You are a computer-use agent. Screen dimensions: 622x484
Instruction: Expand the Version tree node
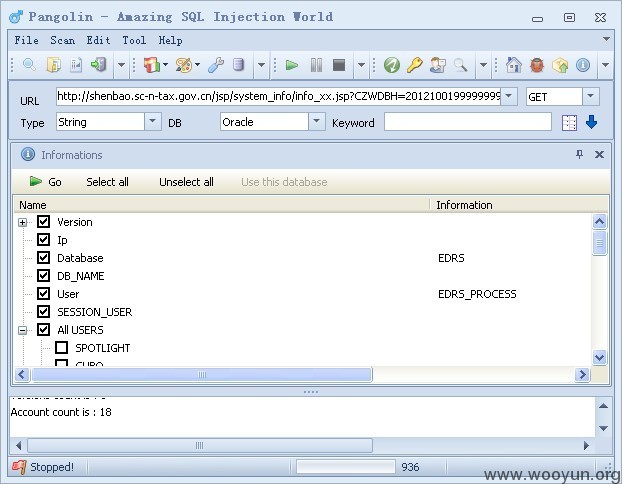pos(23,222)
